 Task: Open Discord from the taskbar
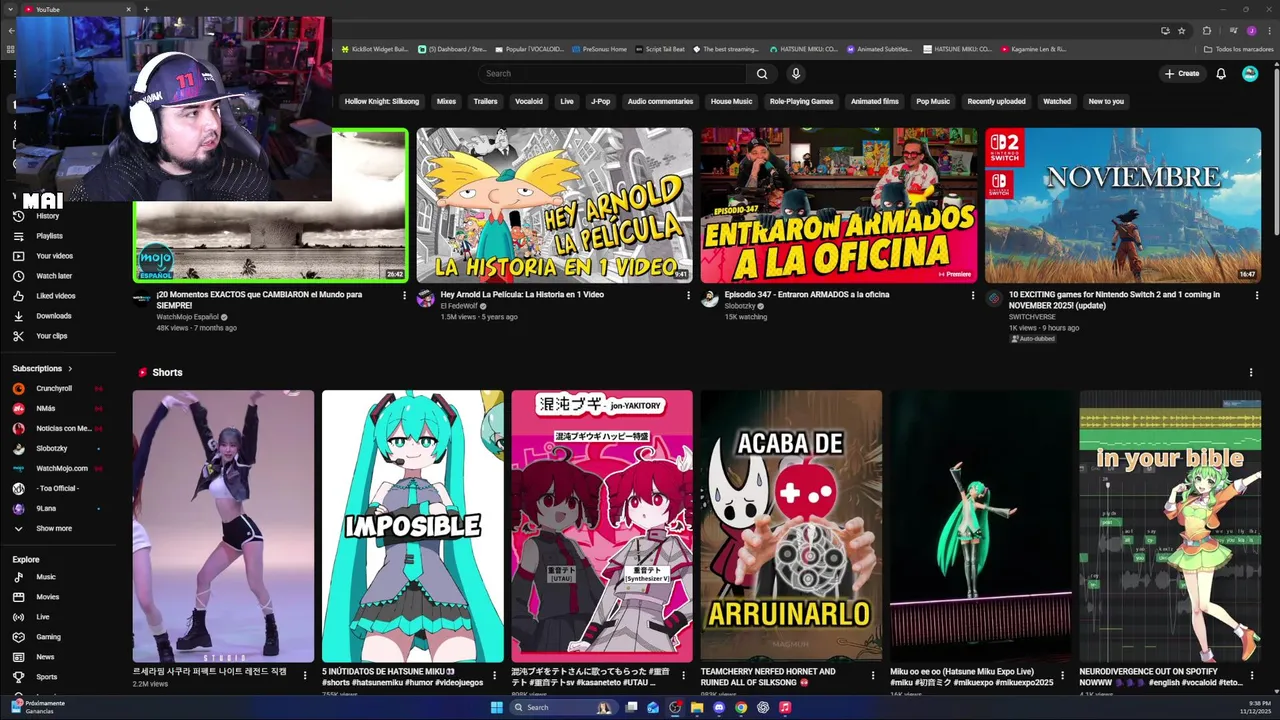[x=719, y=707]
